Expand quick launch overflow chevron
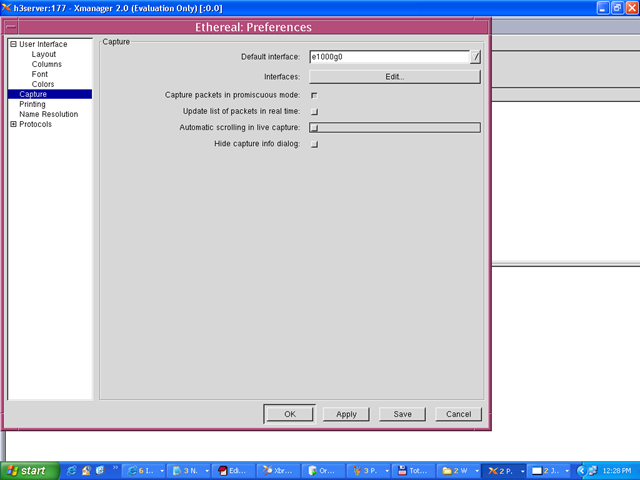 coord(115,468)
